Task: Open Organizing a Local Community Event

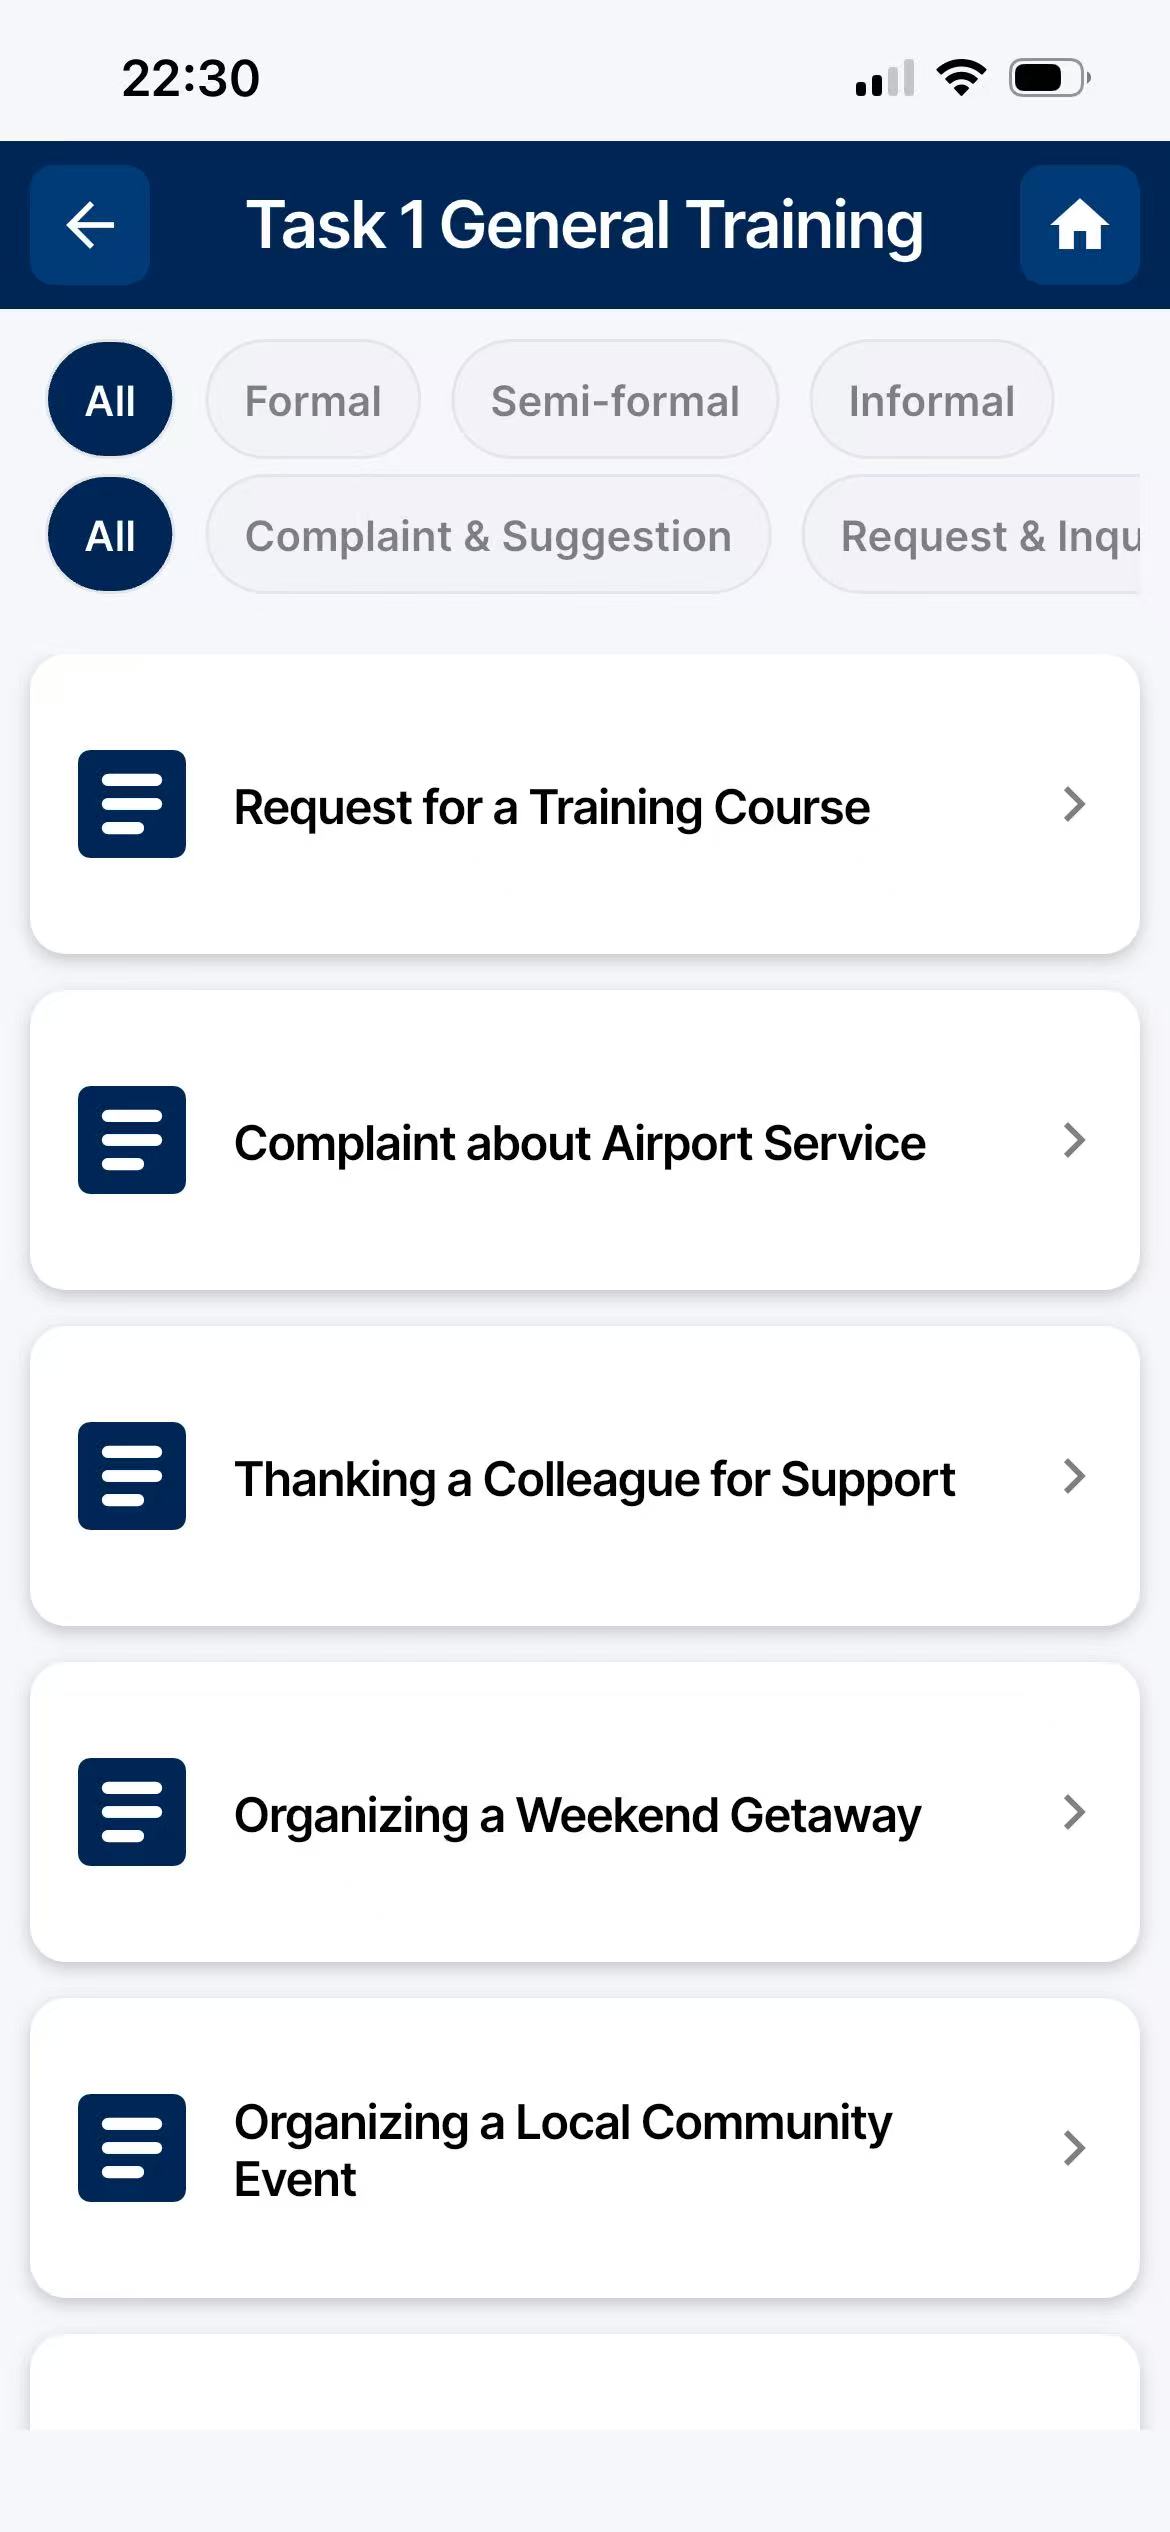Action: coord(562,2150)
